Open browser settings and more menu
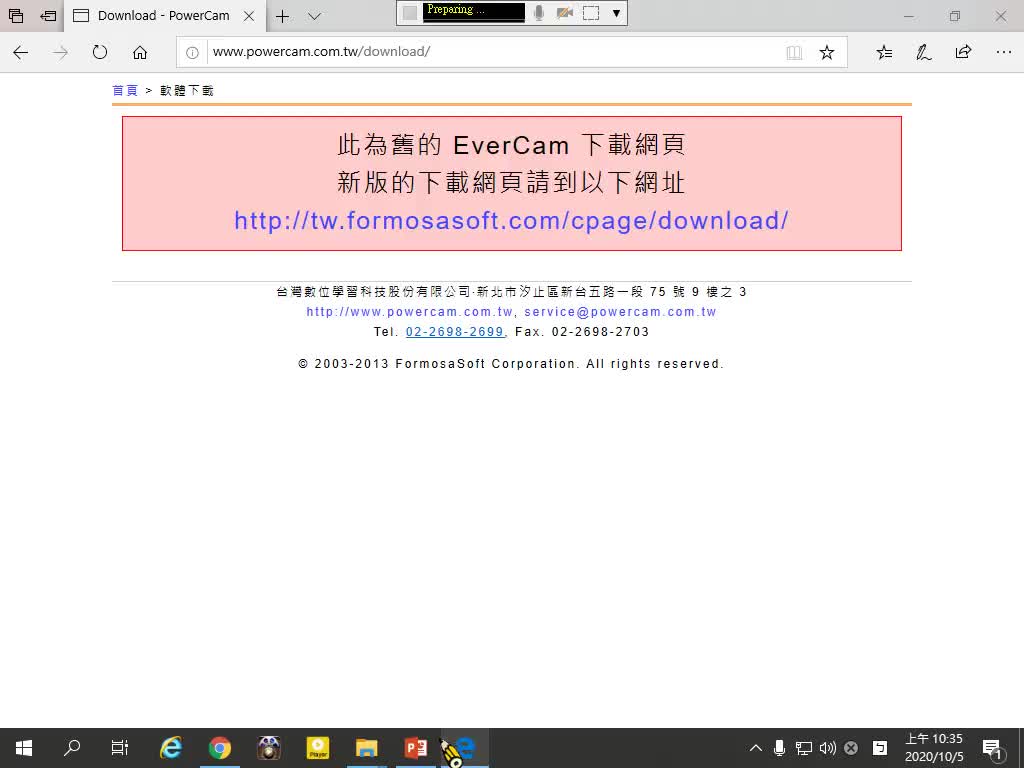 [x=1004, y=52]
